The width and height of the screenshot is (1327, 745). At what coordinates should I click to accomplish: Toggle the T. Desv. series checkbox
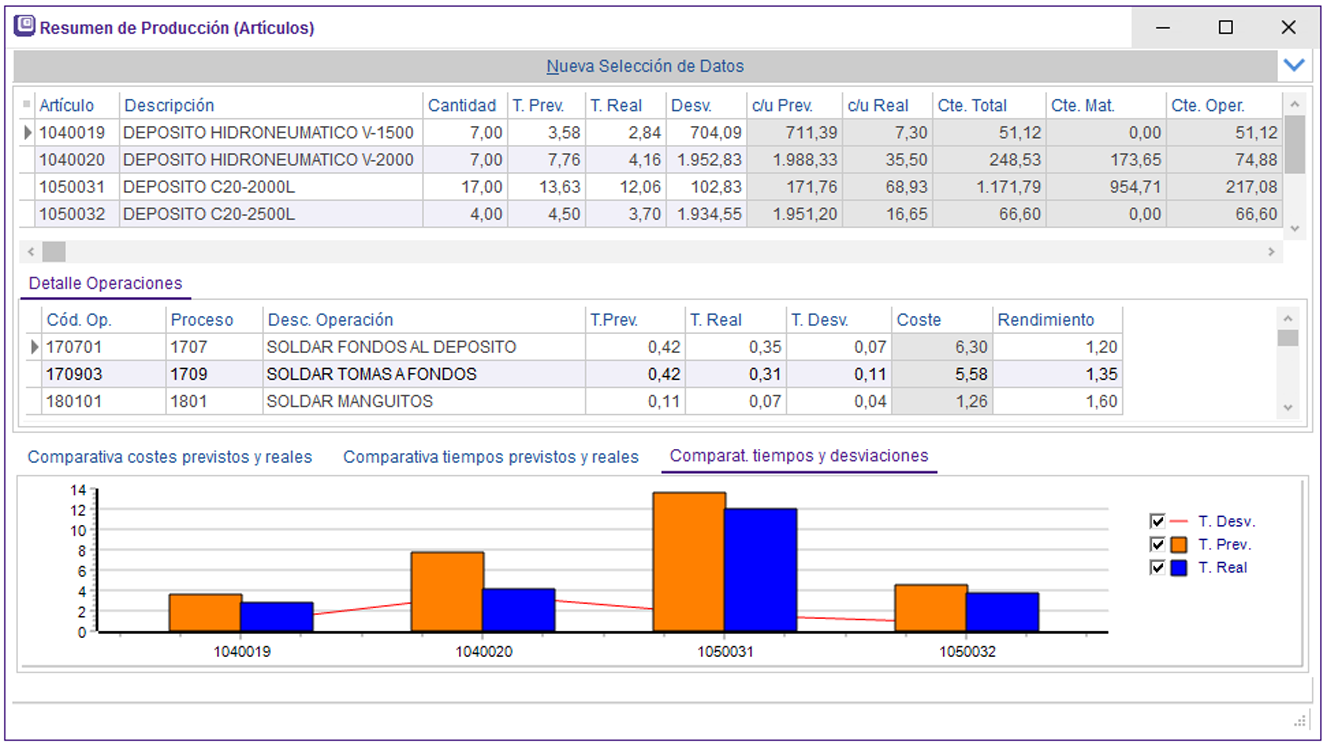[x=1157, y=521]
